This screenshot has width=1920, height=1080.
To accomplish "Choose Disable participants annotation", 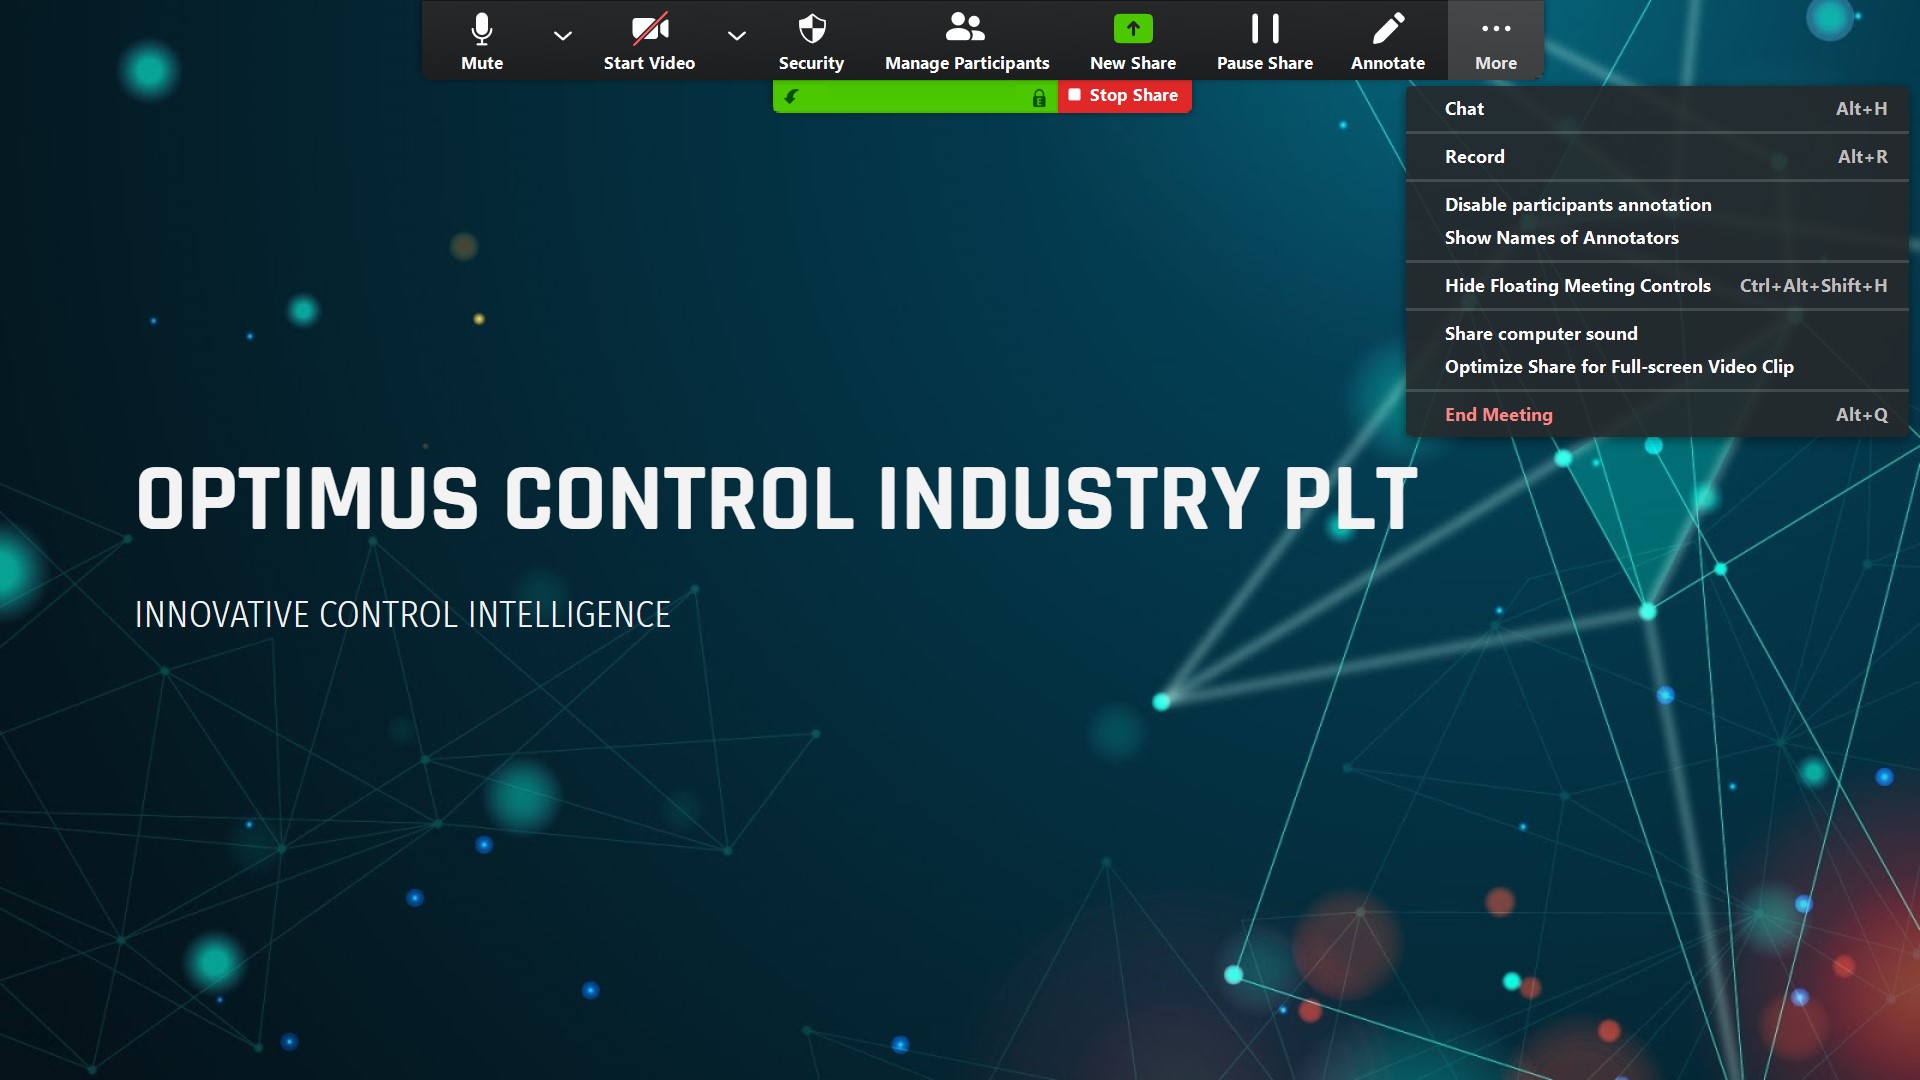I will [x=1657, y=205].
